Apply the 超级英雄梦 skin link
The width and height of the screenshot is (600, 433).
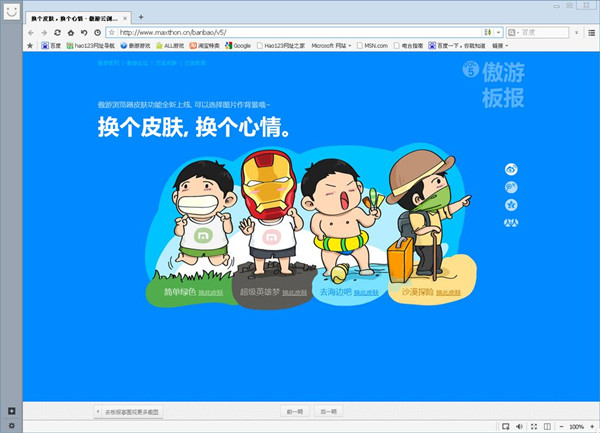click(295, 293)
